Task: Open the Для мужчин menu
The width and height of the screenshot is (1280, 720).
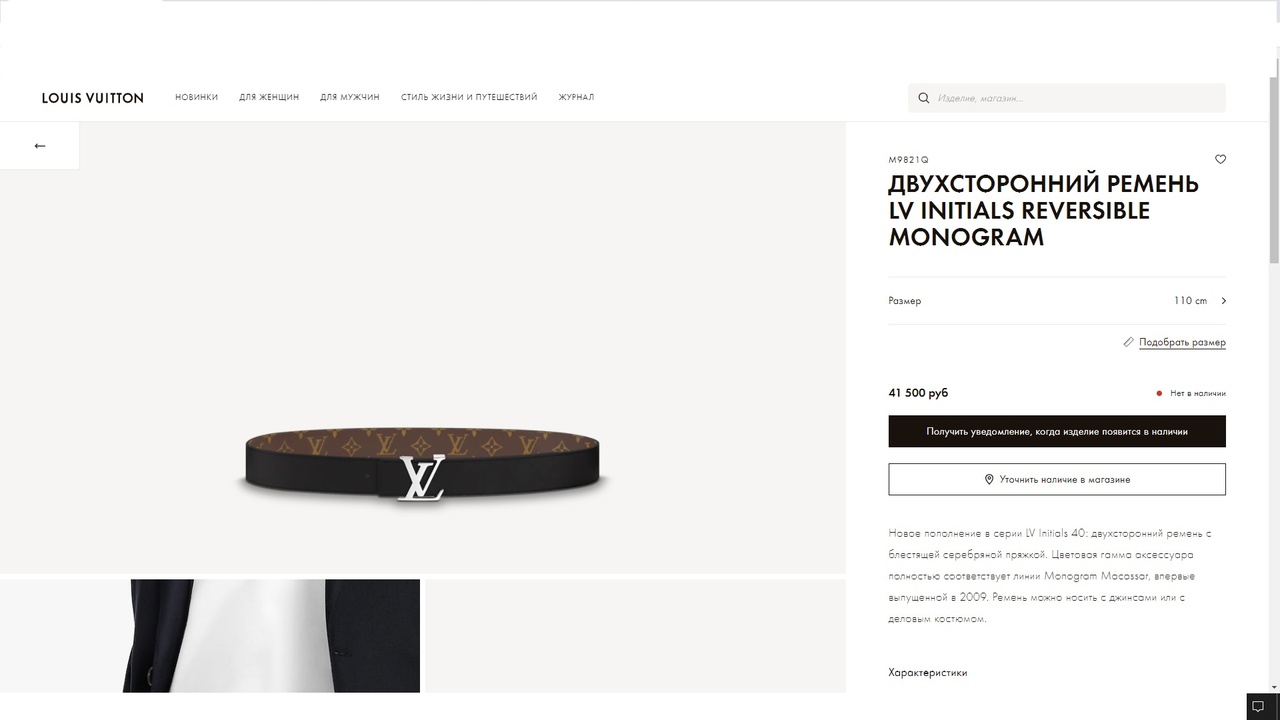Action: click(x=350, y=98)
